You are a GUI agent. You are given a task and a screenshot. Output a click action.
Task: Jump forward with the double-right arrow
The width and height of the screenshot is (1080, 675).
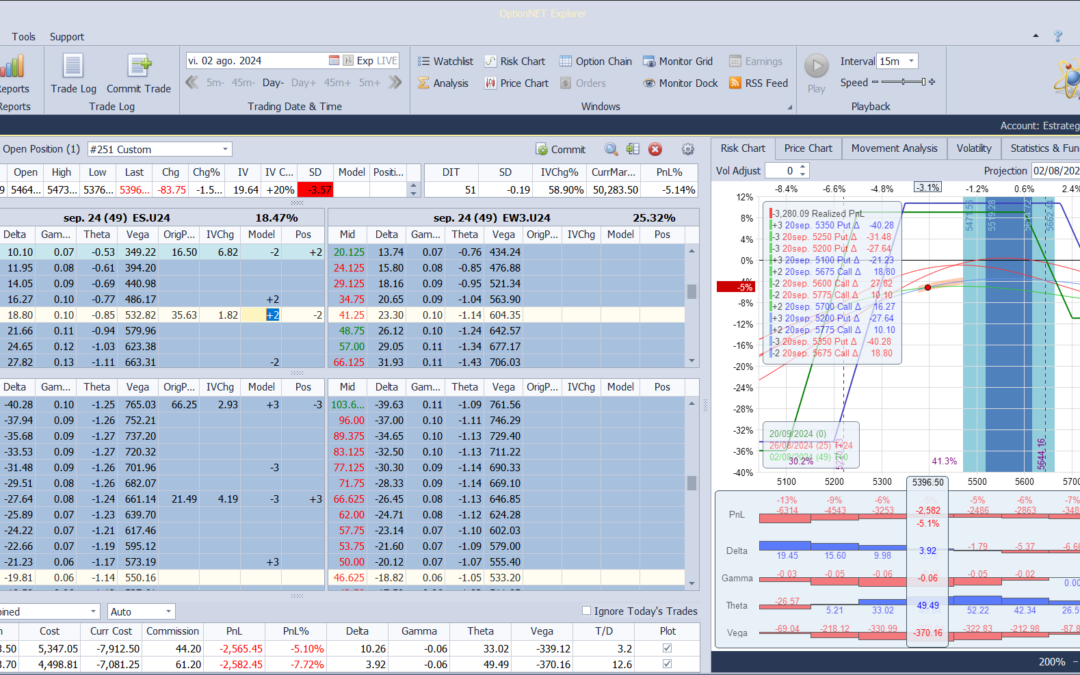coord(395,83)
